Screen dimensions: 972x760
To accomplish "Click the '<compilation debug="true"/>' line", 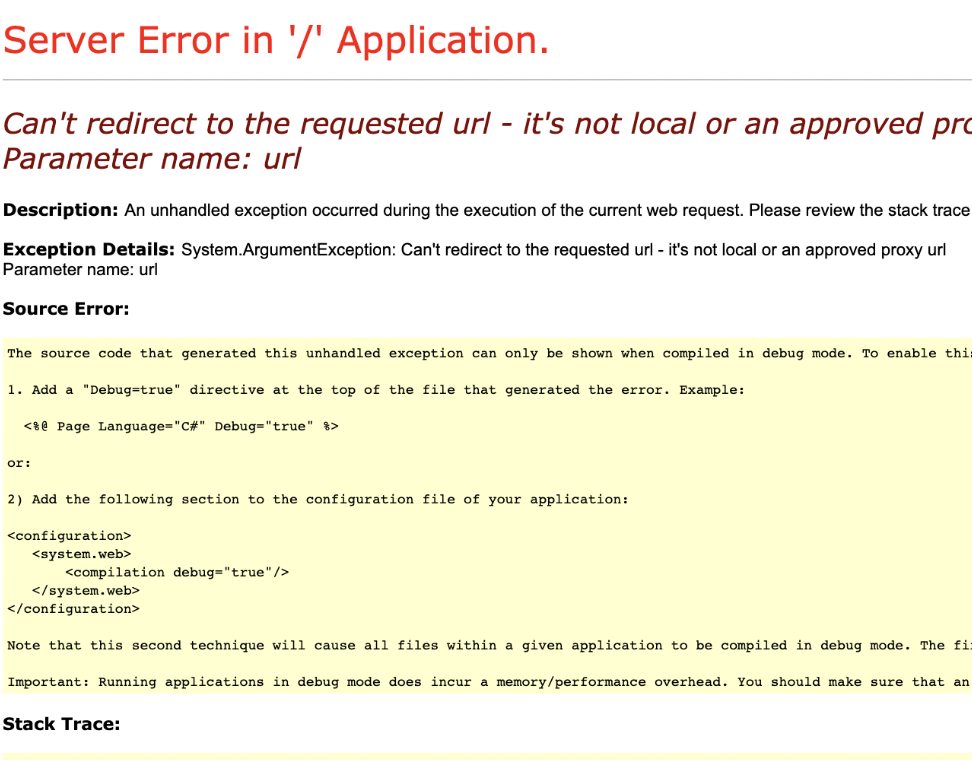I will tap(177, 572).
